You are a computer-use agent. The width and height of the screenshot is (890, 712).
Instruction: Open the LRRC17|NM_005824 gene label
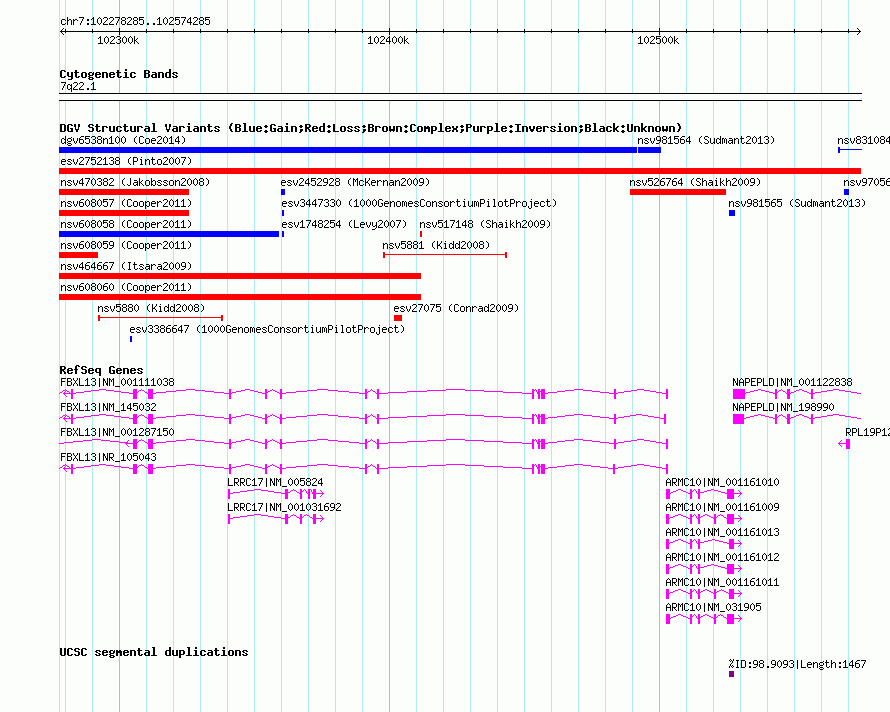pos(275,483)
